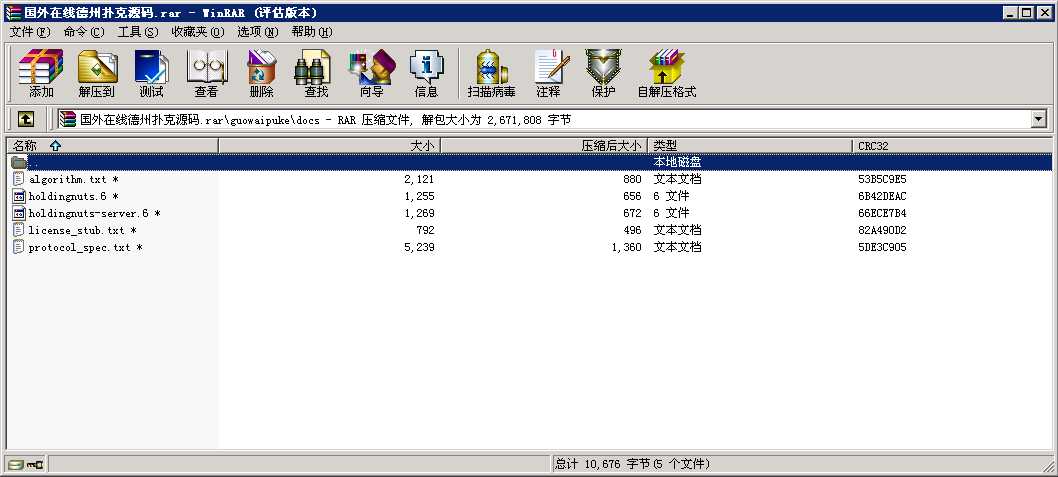Click the disk drive icon in status bar

16,464
